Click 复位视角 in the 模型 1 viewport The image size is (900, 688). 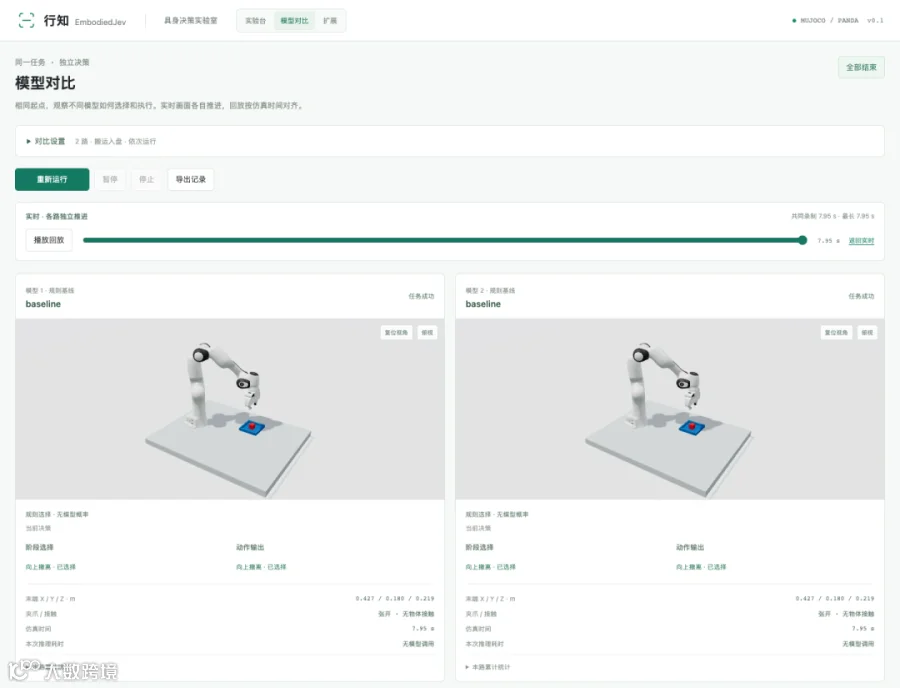(x=396, y=333)
